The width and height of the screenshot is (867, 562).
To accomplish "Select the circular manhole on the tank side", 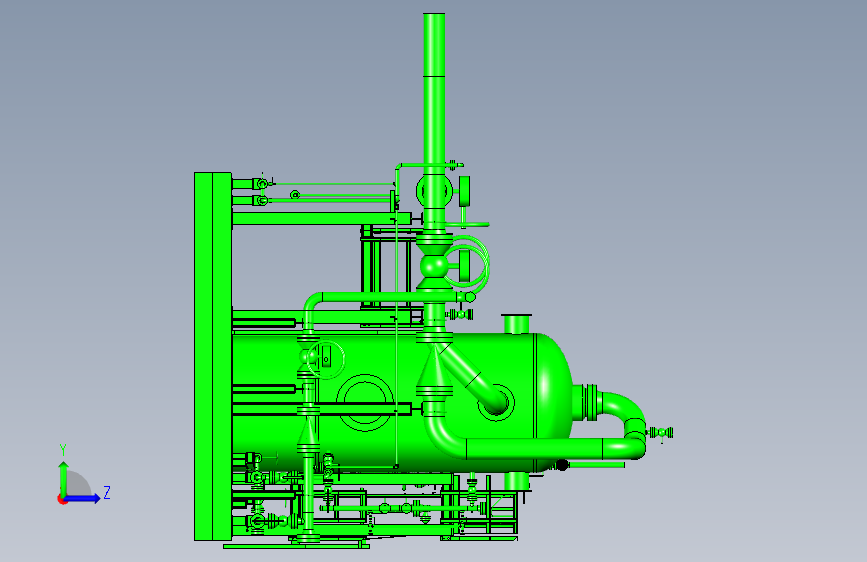I will [x=364, y=403].
